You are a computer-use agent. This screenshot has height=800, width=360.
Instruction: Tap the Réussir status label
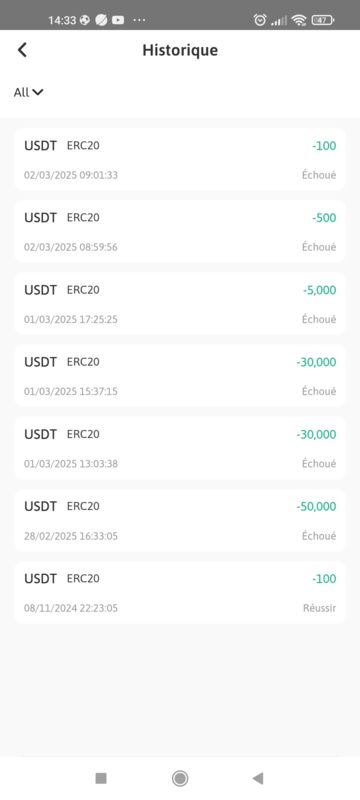click(x=320, y=608)
